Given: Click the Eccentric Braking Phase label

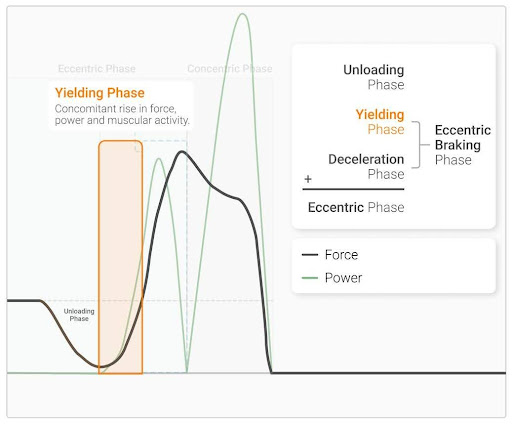Looking at the screenshot, I should pyautogui.click(x=463, y=145).
